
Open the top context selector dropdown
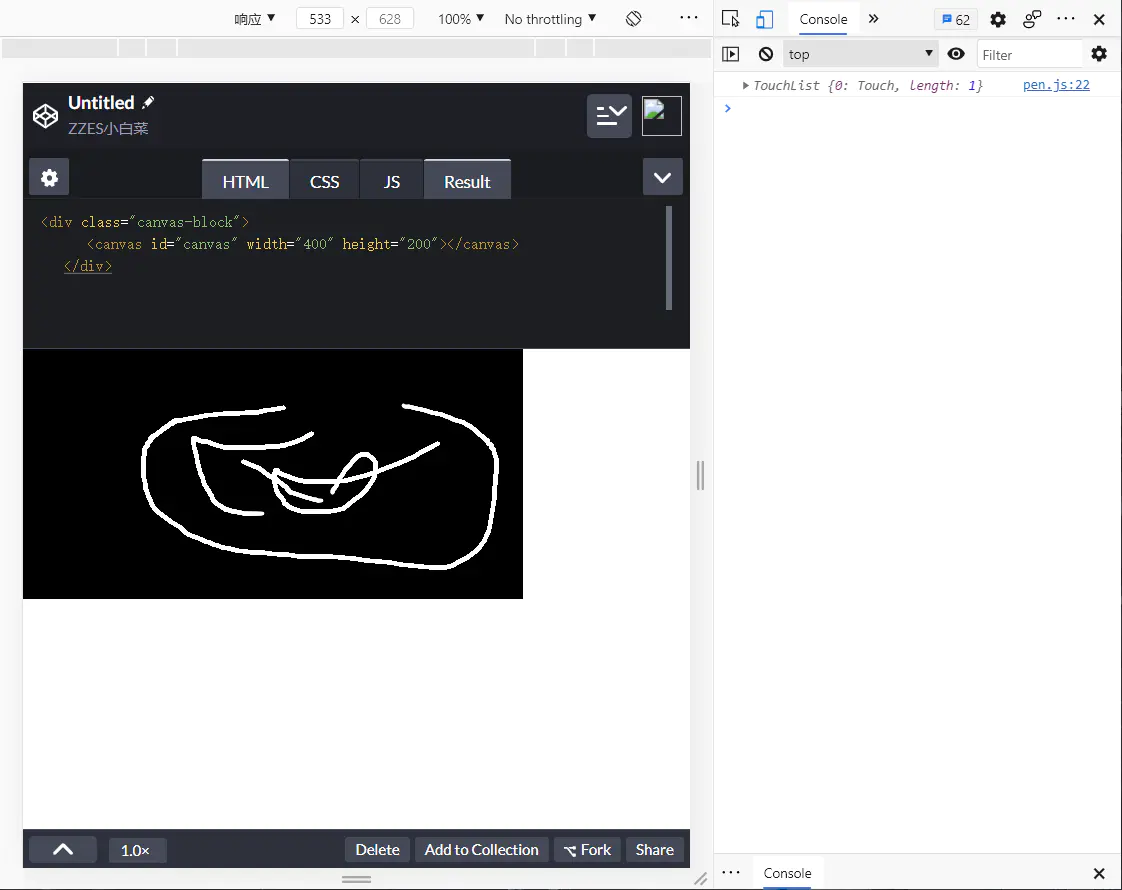861,54
